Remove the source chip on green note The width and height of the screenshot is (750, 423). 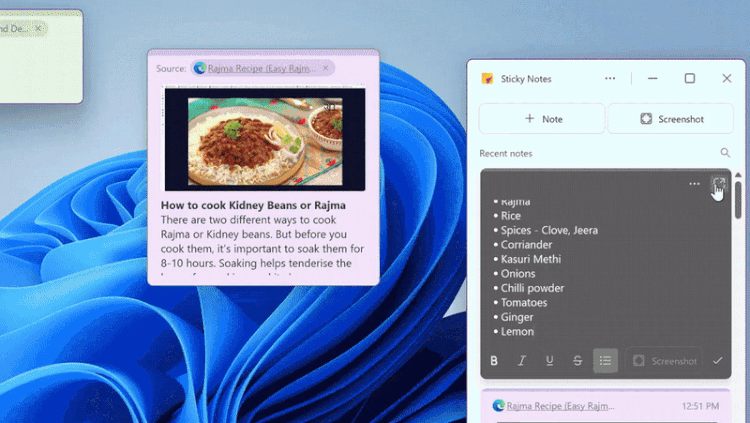click(38, 29)
